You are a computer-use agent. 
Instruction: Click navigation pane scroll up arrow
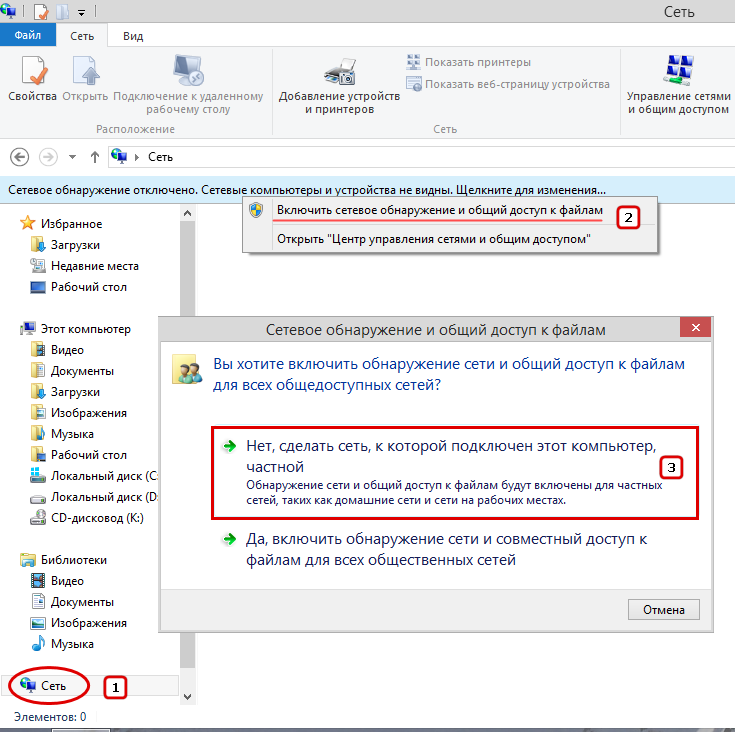[x=188, y=213]
